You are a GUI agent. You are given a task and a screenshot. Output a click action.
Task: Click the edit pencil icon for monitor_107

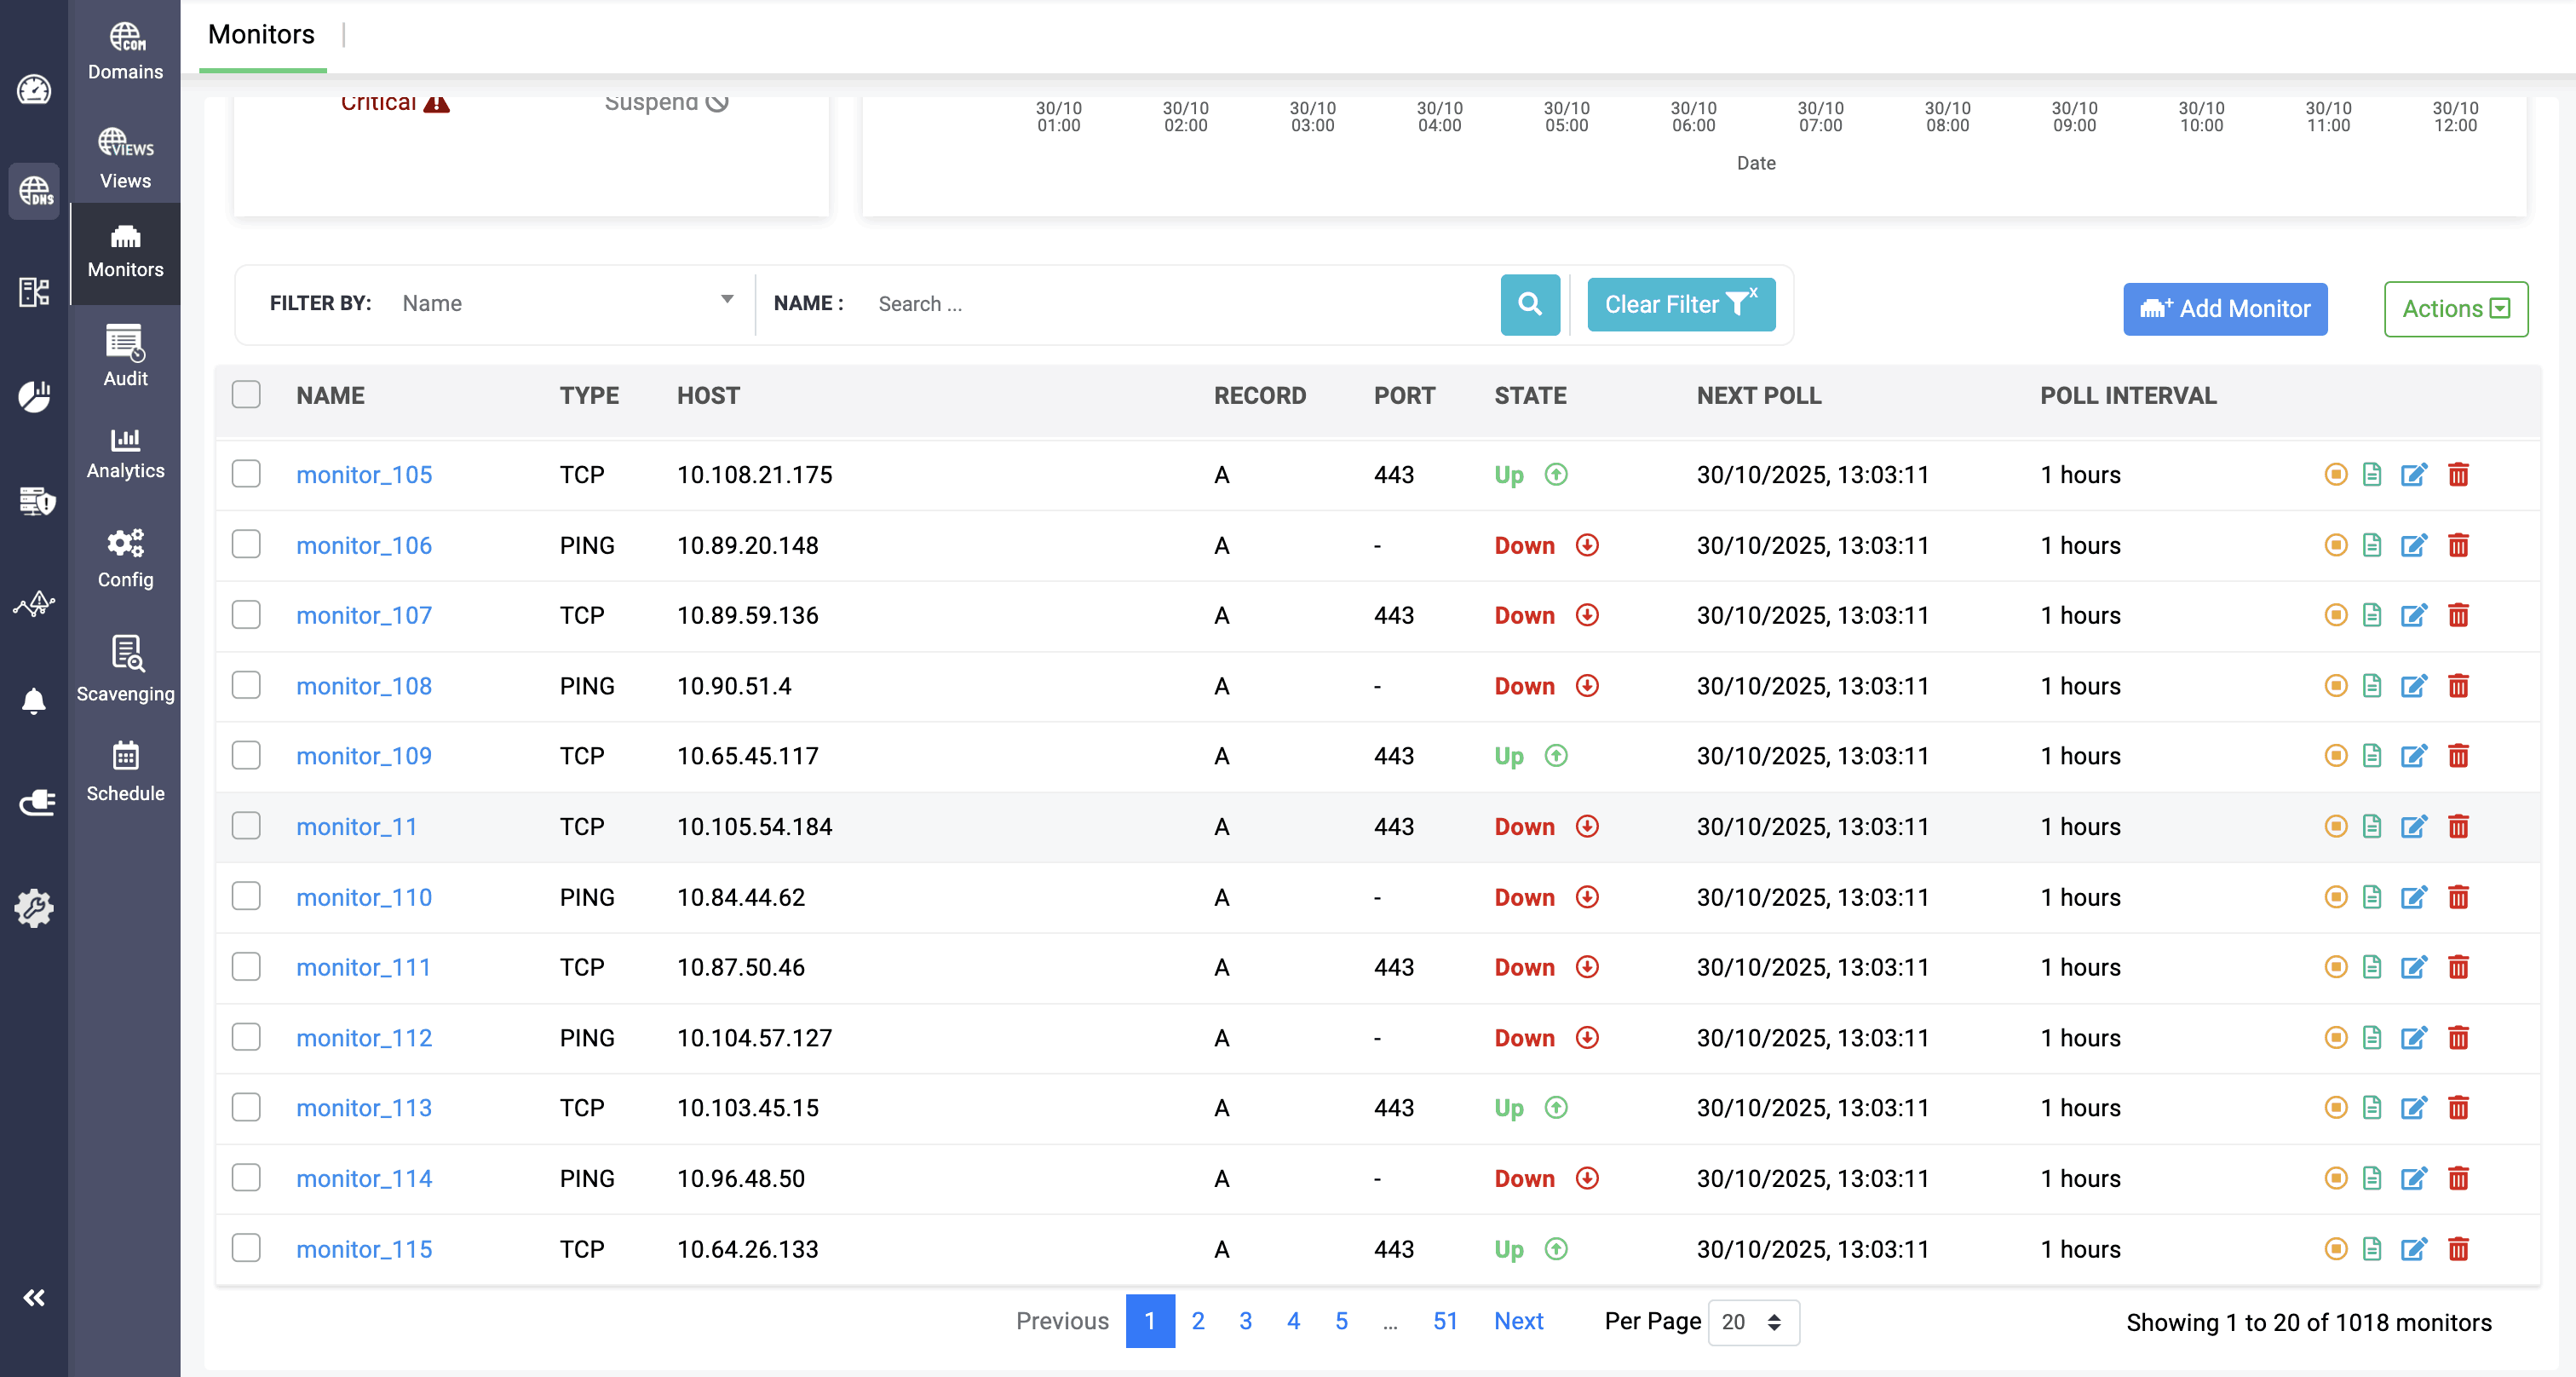(x=2413, y=615)
